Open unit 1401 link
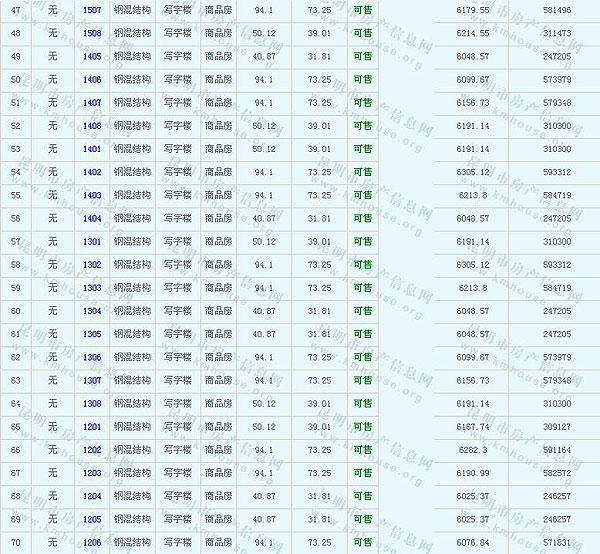Screen dimensions: 600x554 click(x=92, y=148)
